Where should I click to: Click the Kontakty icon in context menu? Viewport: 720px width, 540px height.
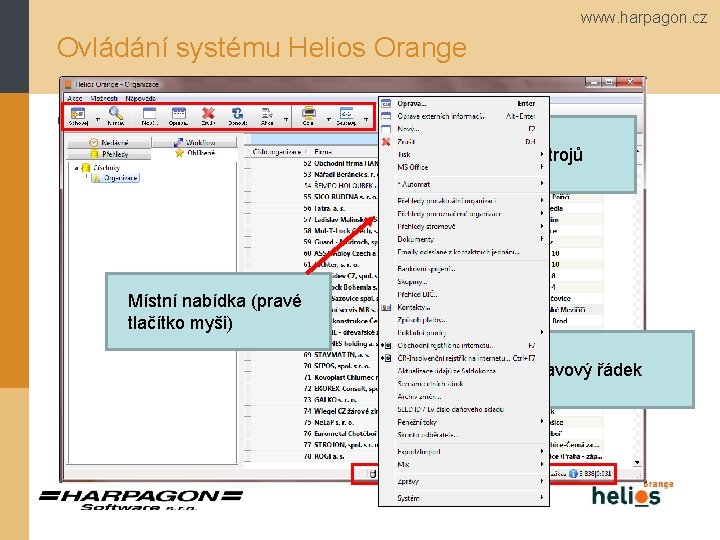pyautogui.click(x=386, y=307)
